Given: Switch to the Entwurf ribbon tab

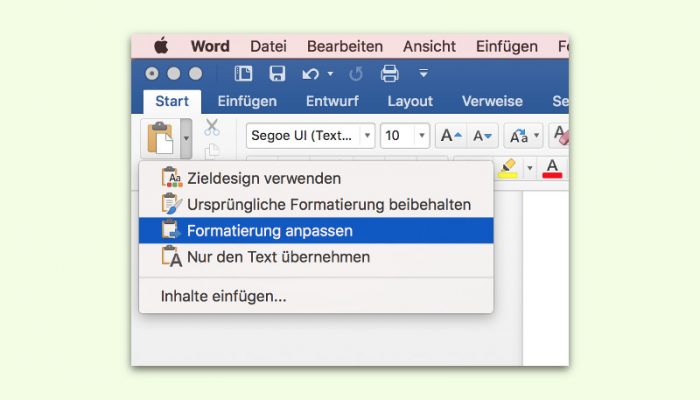Looking at the screenshot, I should pos(332,101).
